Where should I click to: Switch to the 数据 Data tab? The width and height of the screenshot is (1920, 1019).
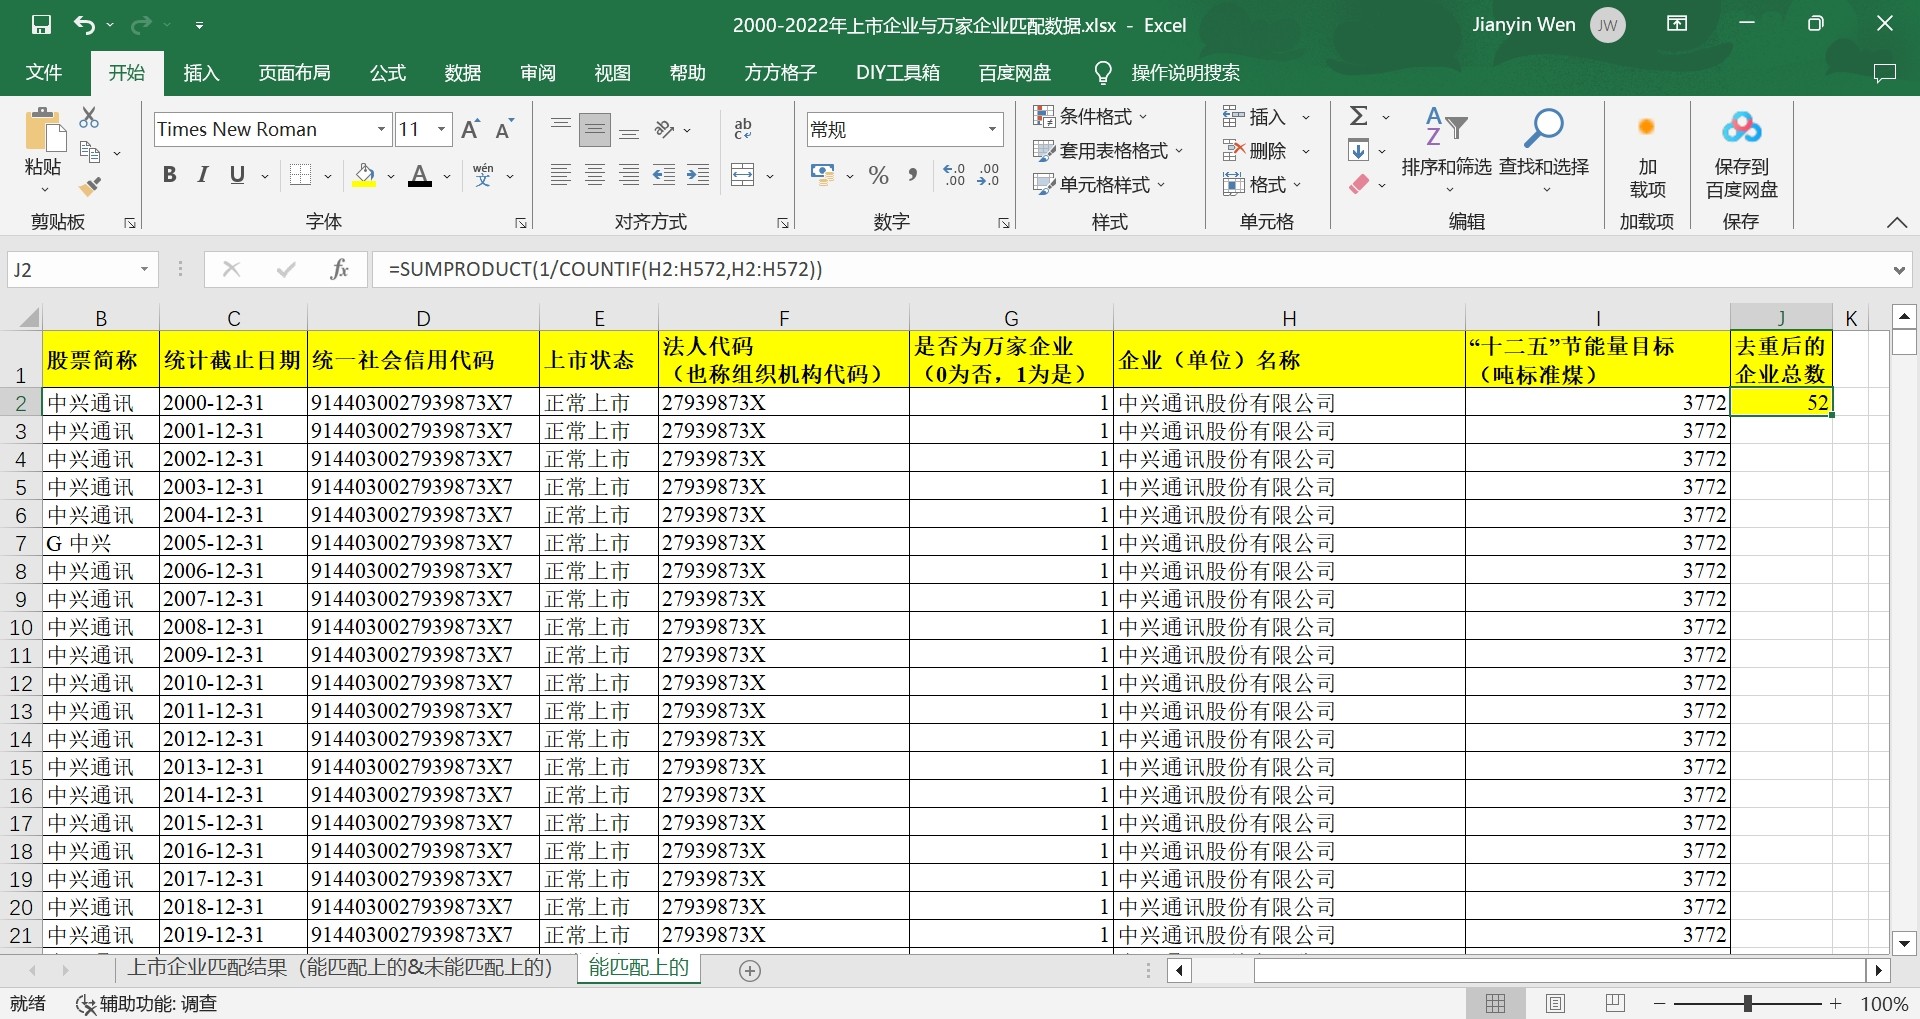463,73
